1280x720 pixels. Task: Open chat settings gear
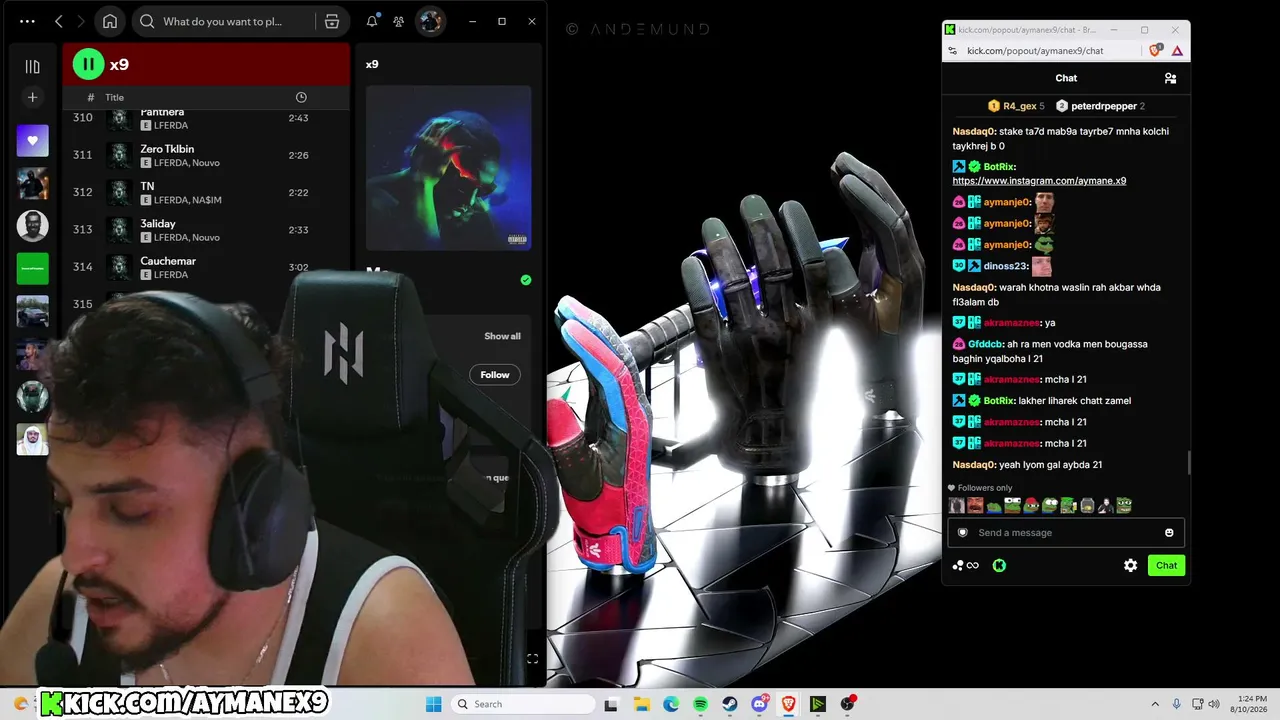tap(1131, 566)
